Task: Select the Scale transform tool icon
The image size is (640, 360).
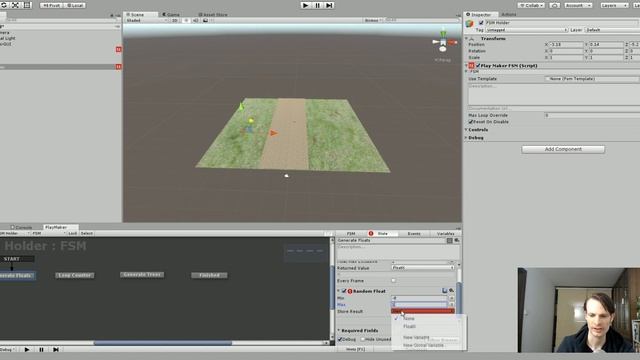Action: pos(16,5)
